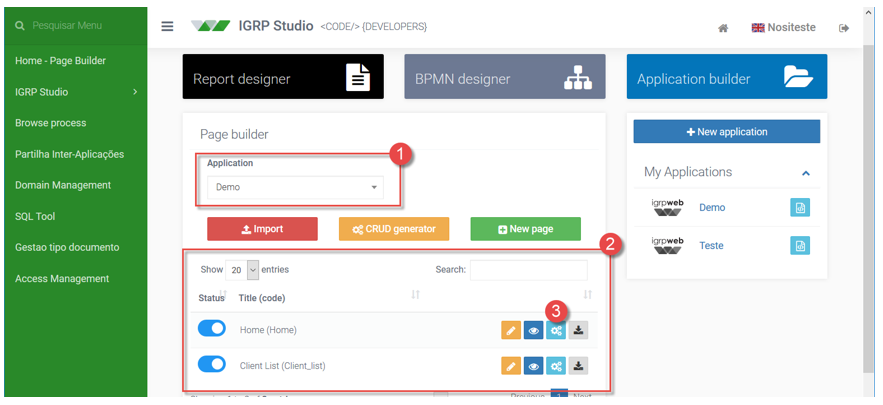Open Browse process menu item
Screen dimensions: 883x405
point(51,123)
